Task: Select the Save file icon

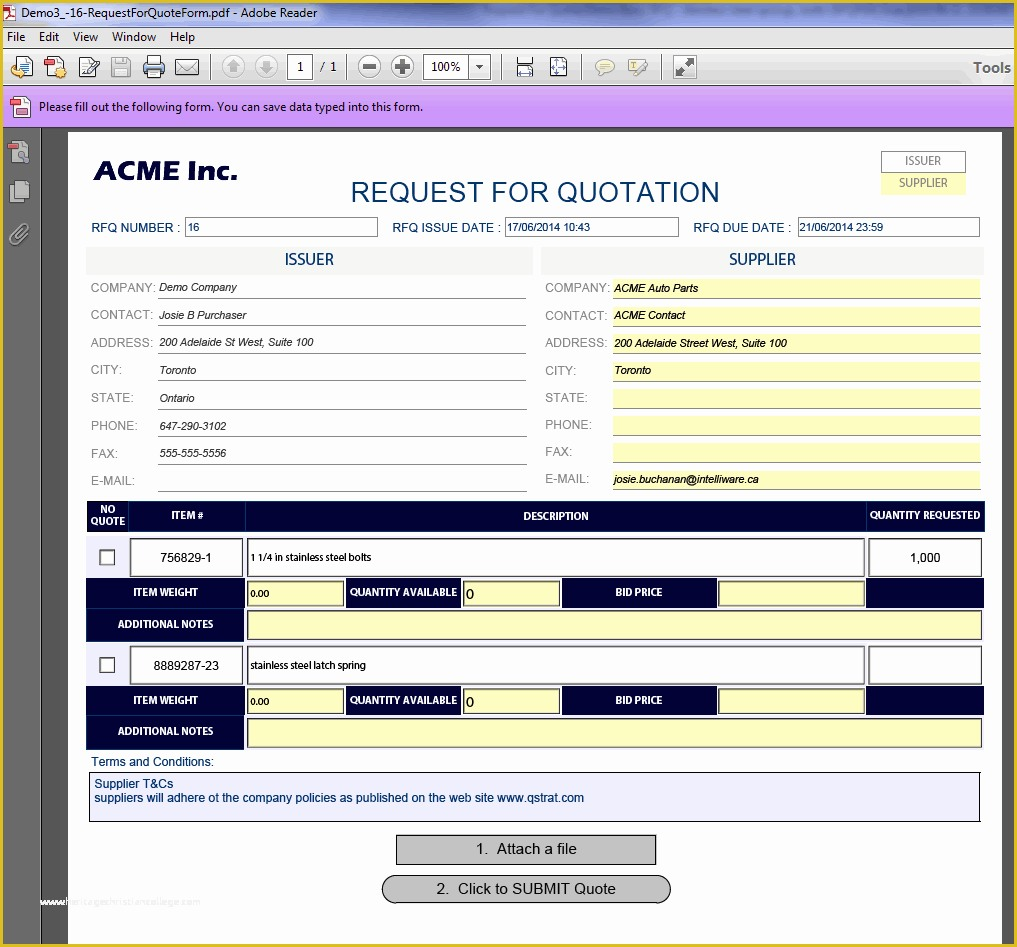Action: pyautogui.click(x=121, y=67)
